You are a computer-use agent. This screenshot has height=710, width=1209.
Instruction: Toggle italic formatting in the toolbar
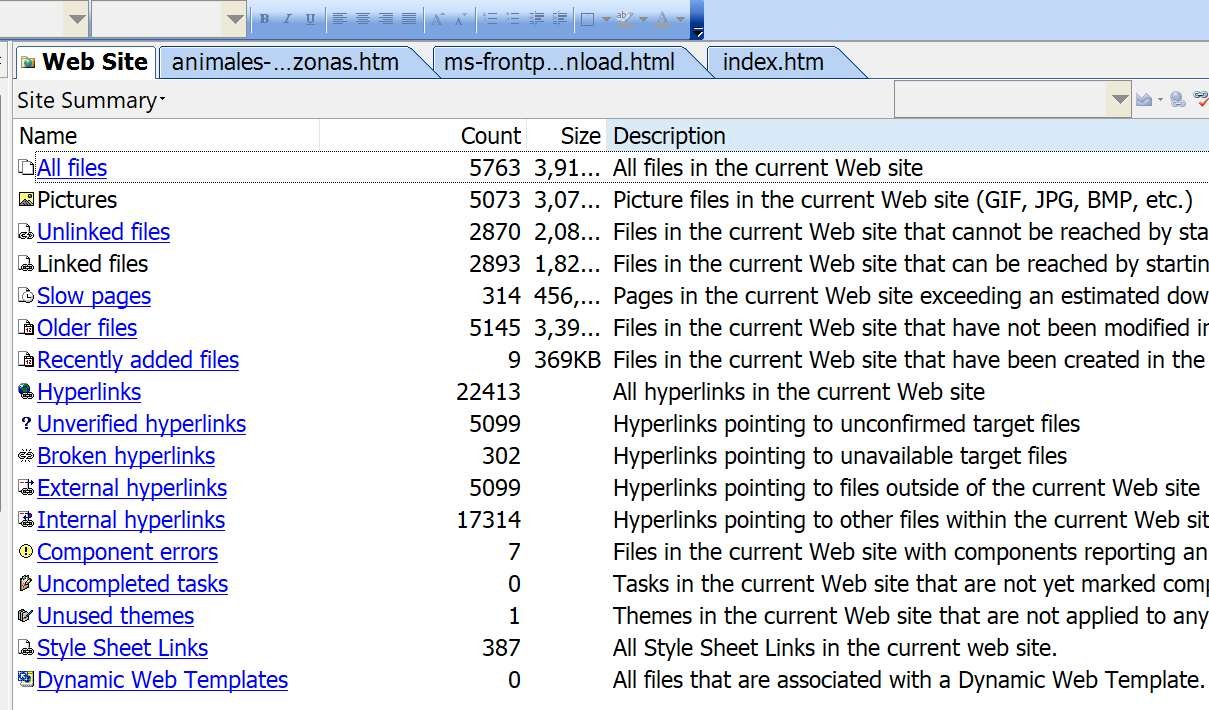coord(287,19)
